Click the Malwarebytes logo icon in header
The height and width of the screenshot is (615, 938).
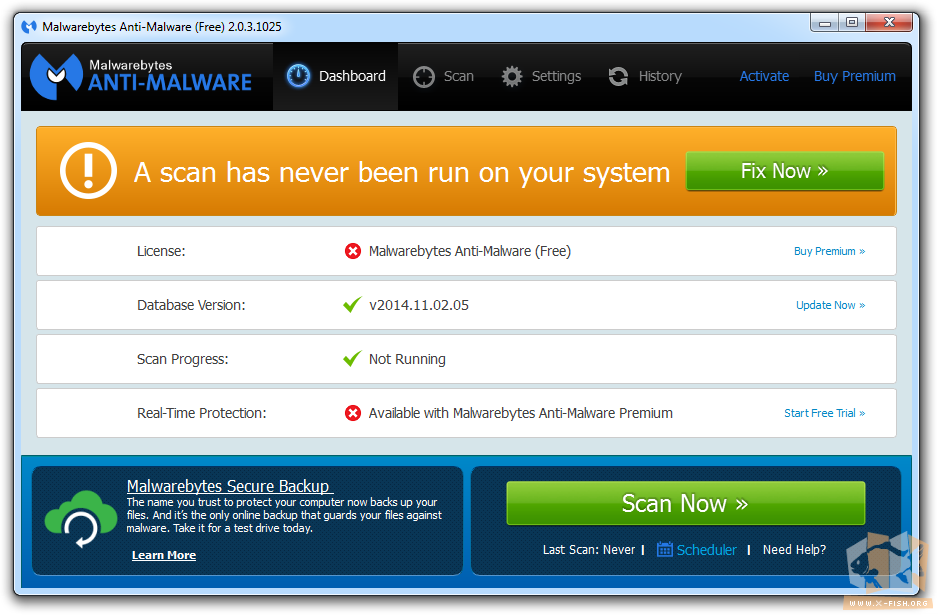[56, 76]
